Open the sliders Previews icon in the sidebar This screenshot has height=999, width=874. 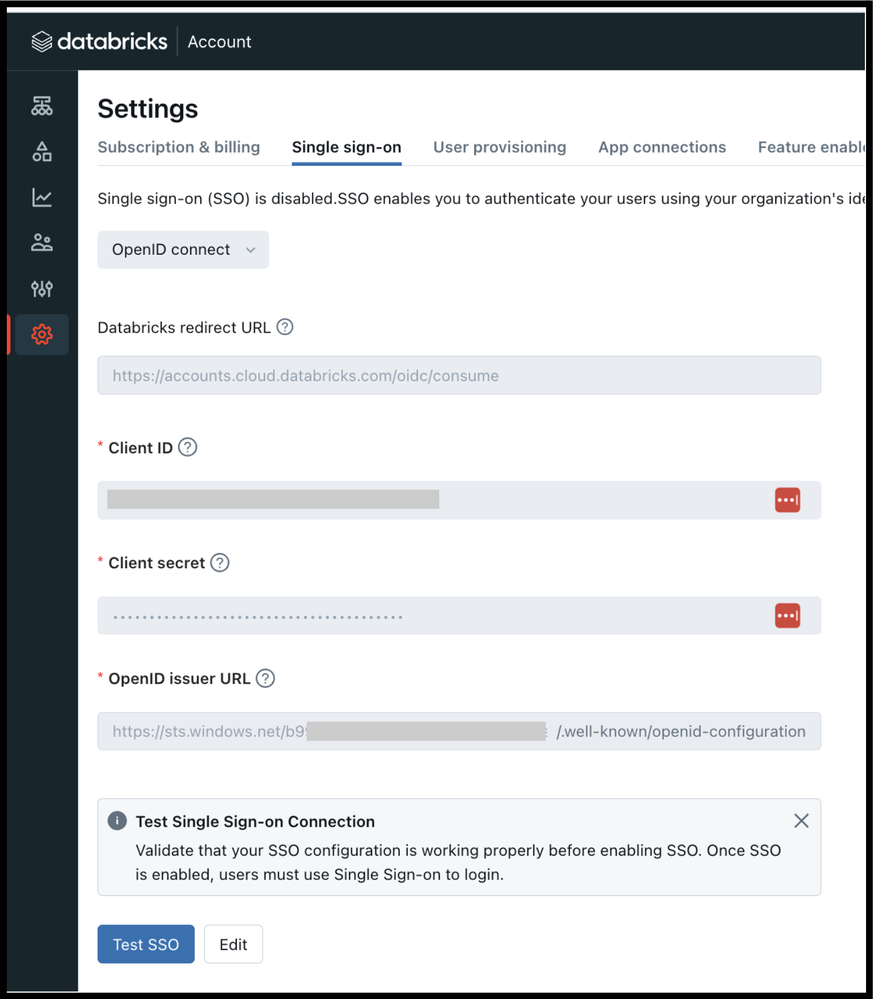click(x=42, y=289)
